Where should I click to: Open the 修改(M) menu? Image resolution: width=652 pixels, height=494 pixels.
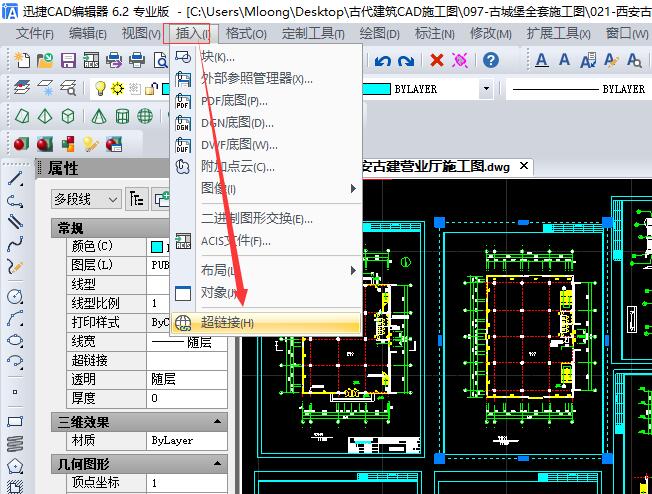click(x=491, y=33)
